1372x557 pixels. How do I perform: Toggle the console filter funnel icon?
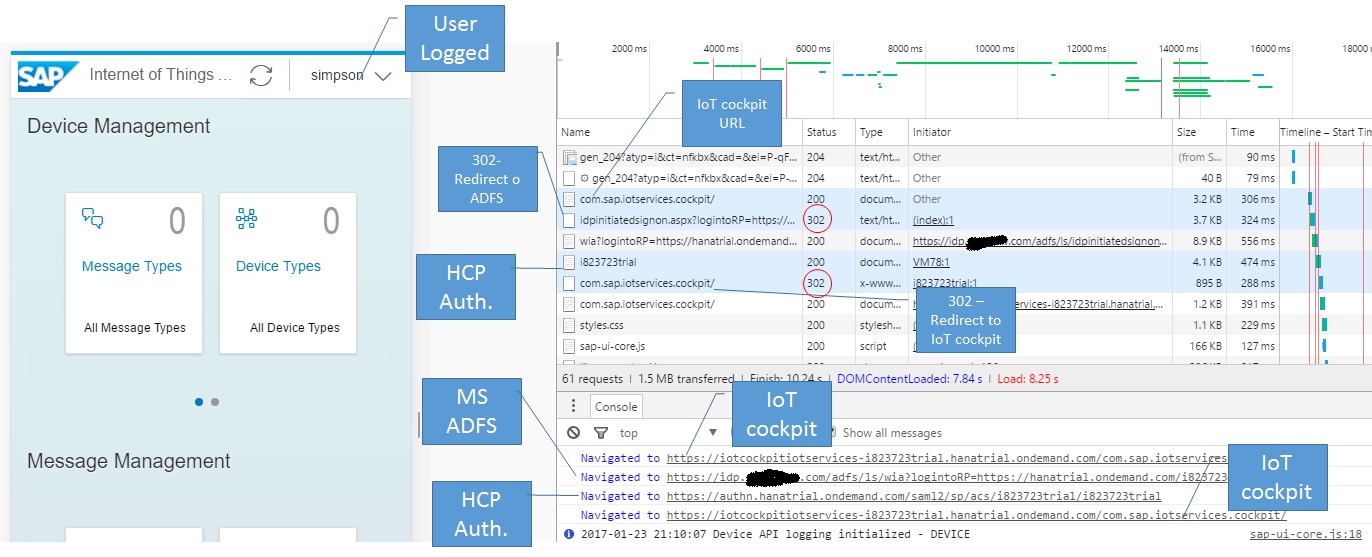(x=600, y=433)
